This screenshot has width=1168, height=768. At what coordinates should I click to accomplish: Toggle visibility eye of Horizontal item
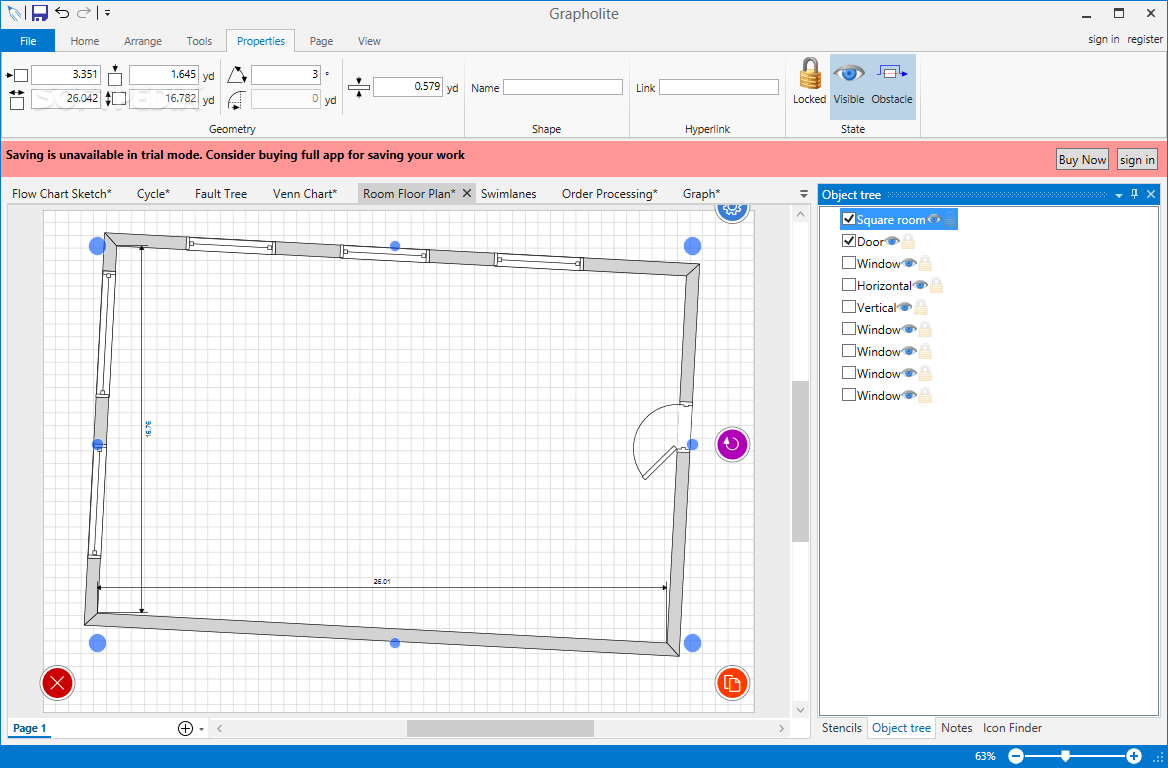pos(920,285)
